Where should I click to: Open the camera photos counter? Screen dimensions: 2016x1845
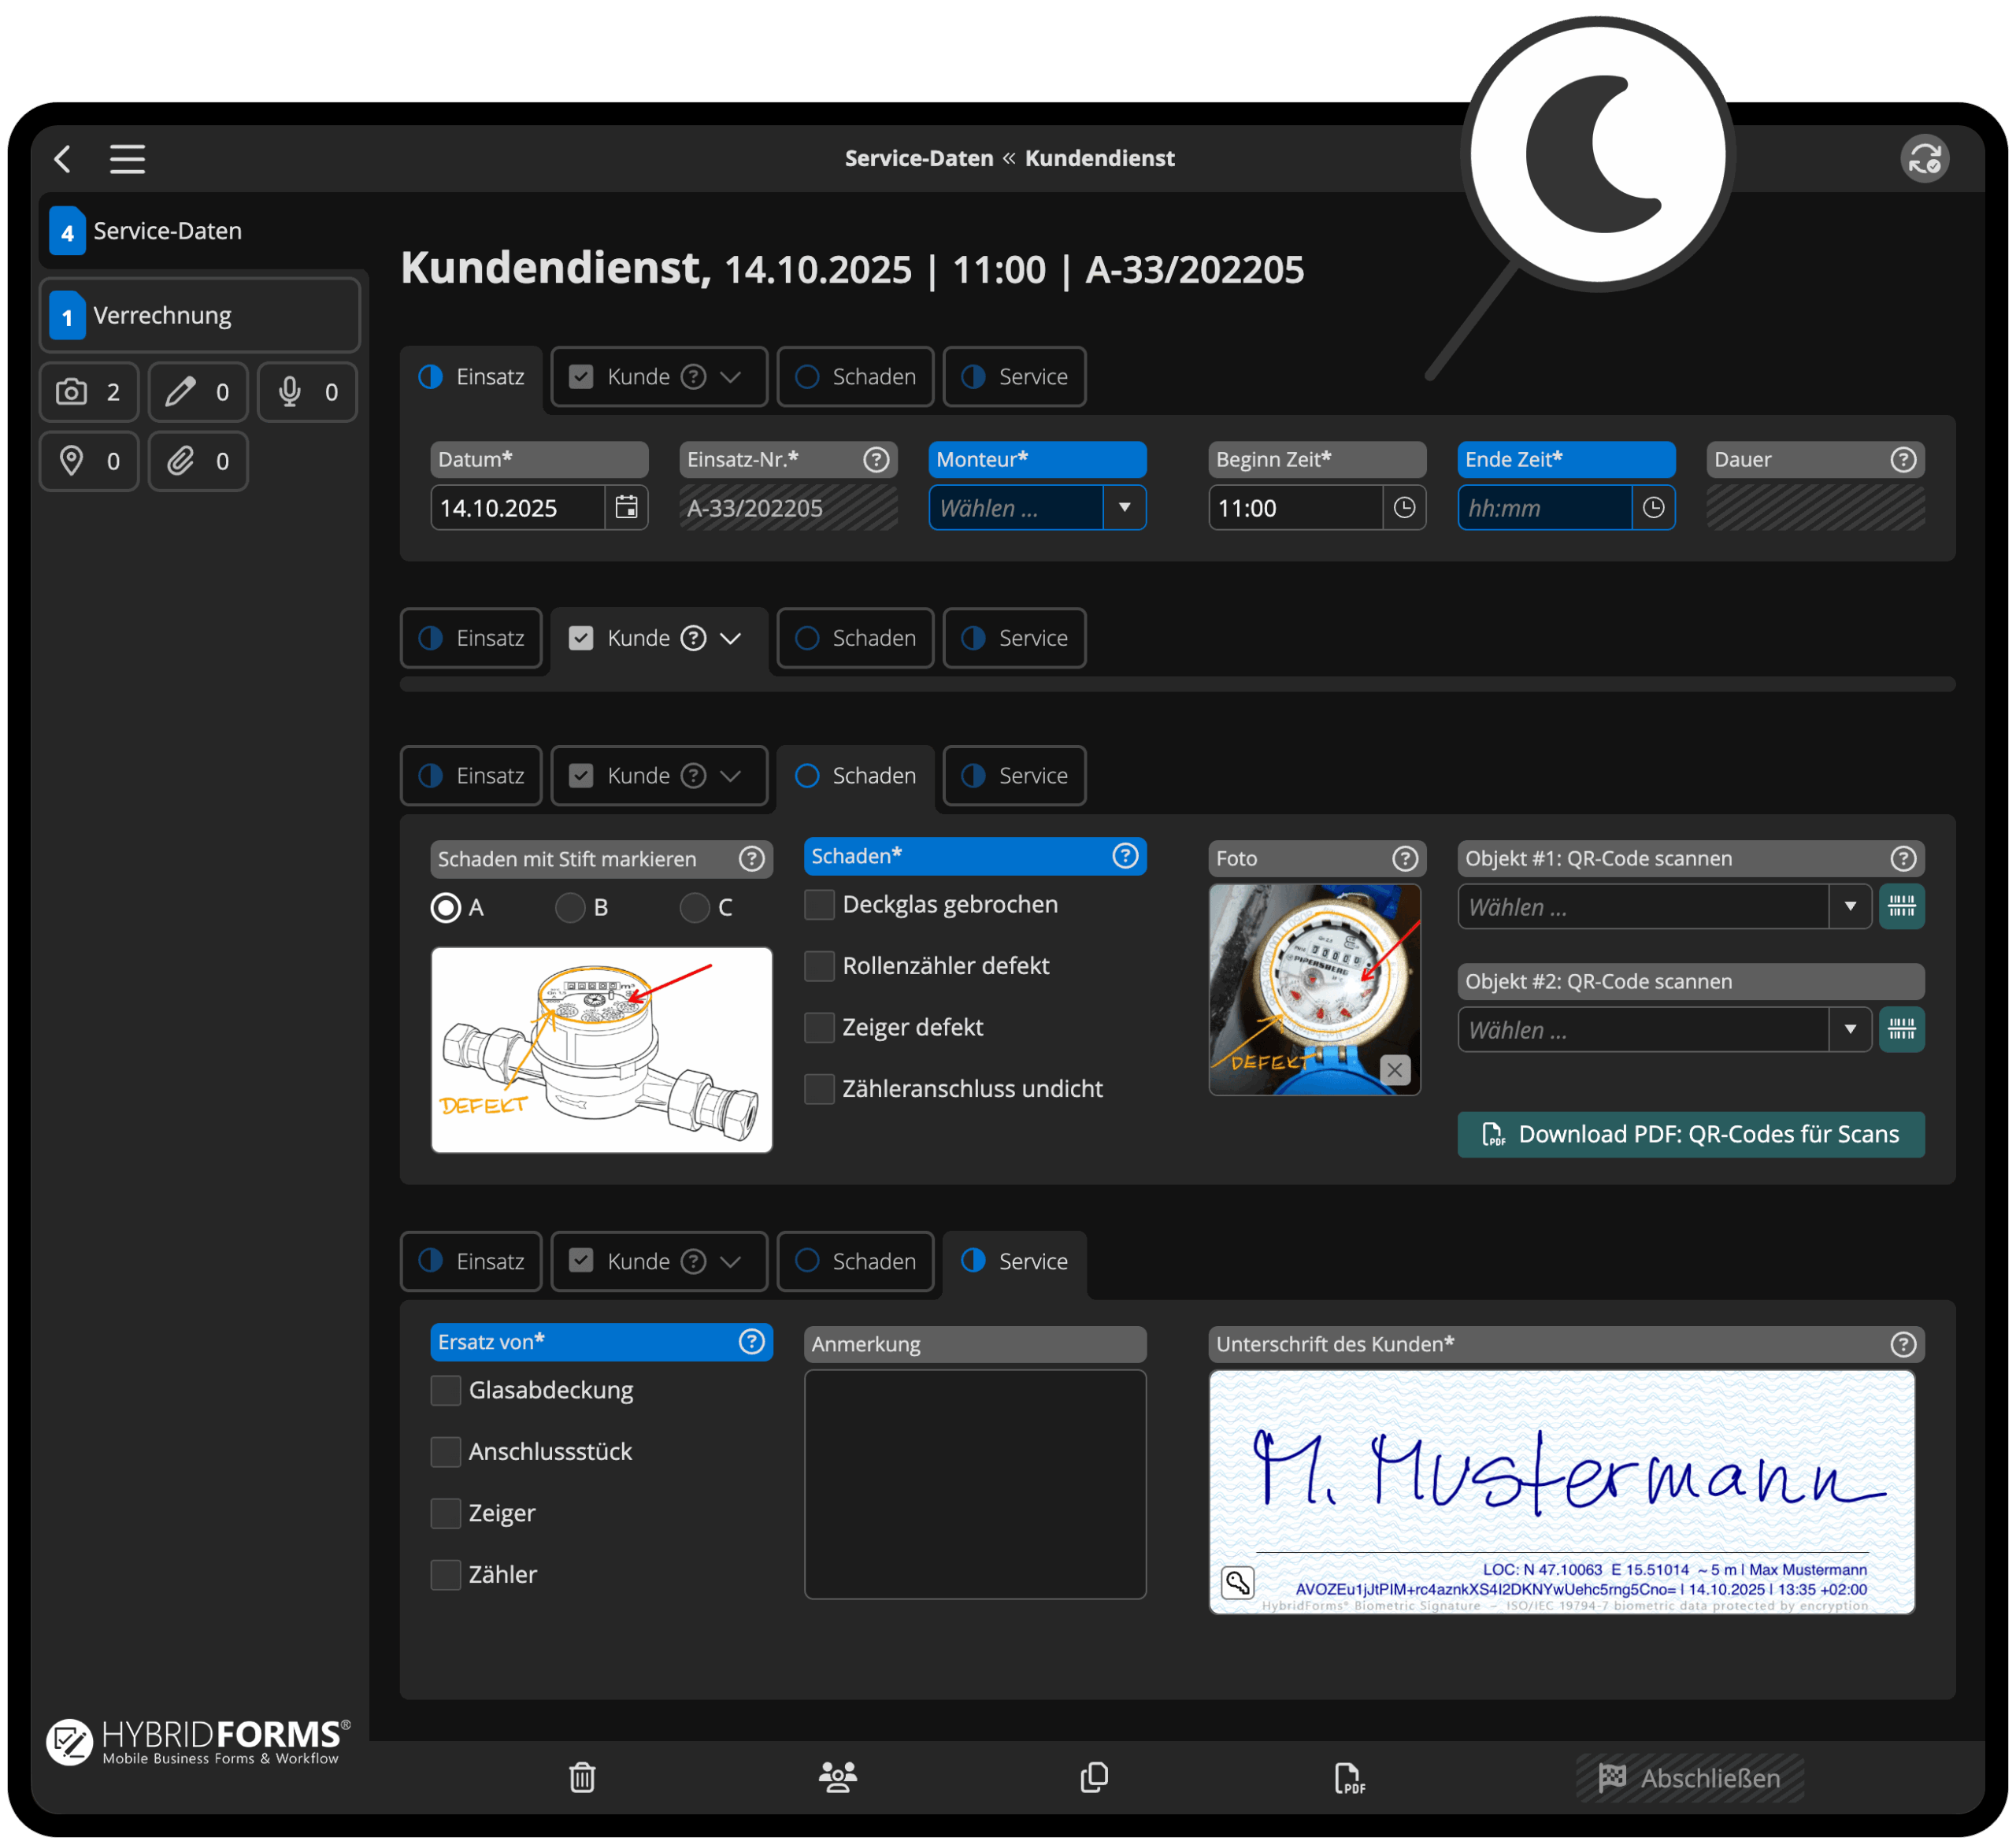click(89, 392)
